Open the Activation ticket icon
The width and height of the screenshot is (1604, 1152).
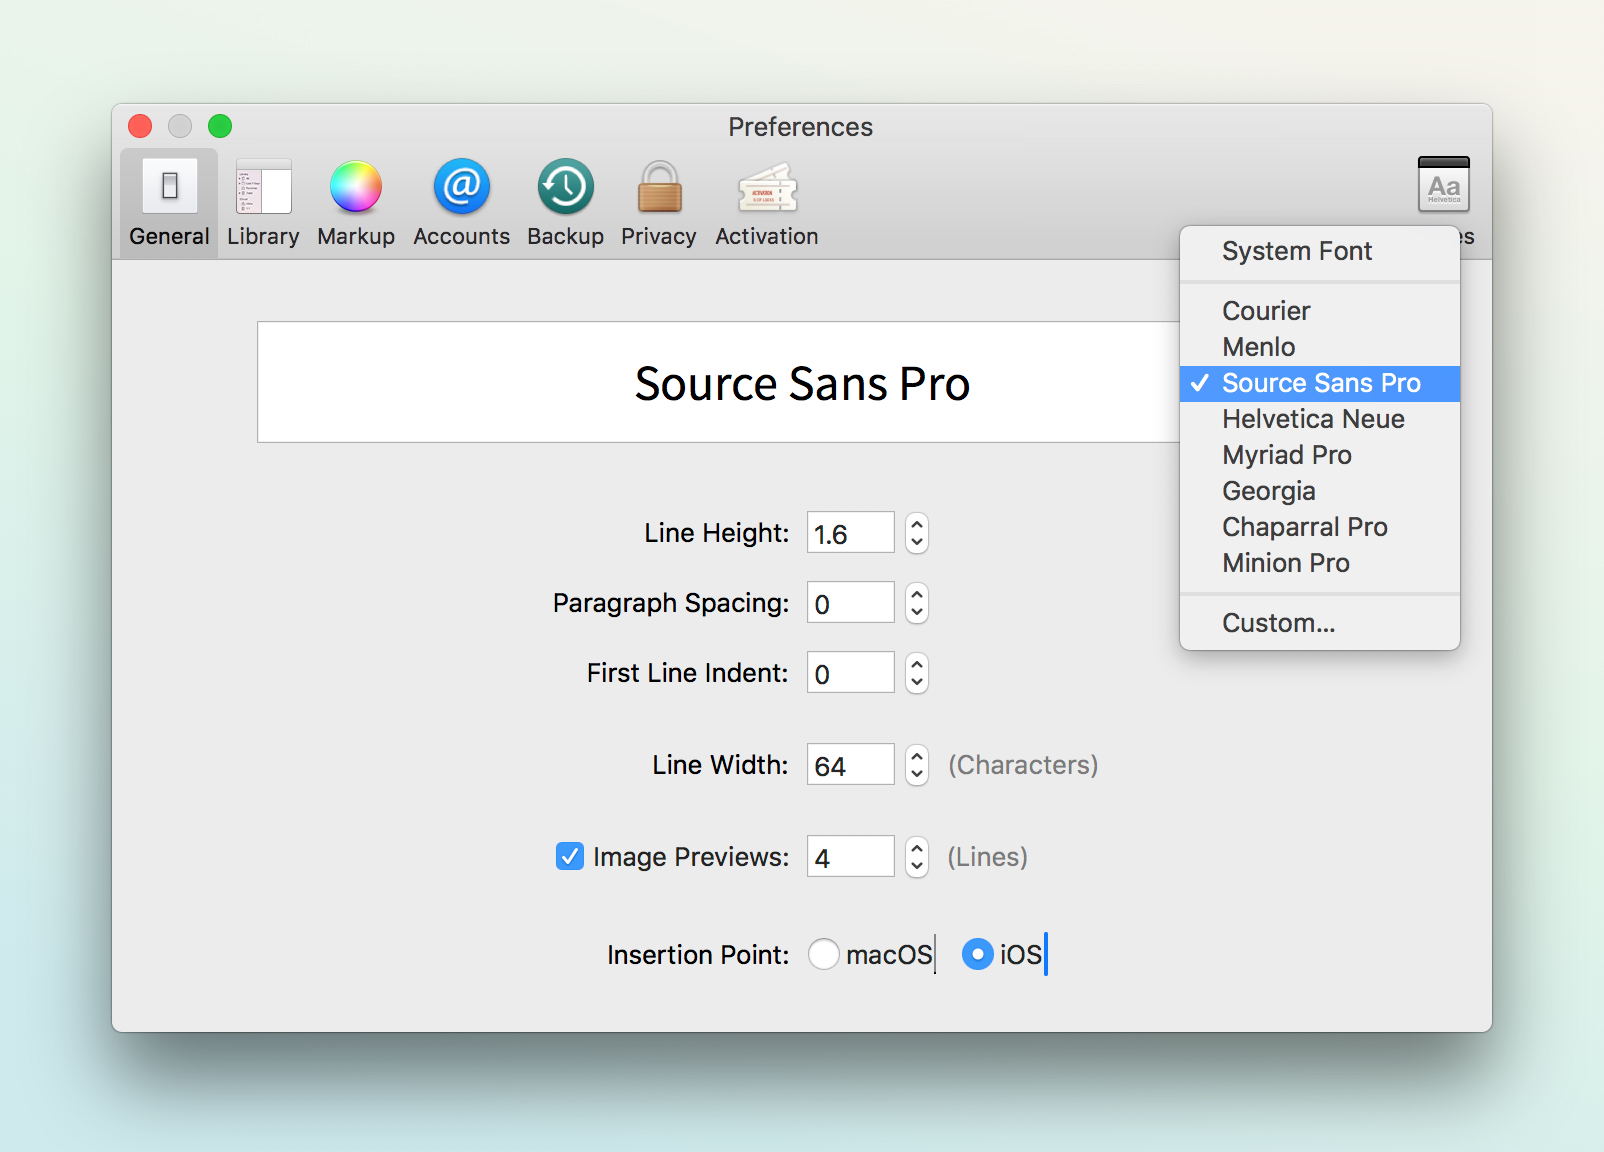click(x=767, y=188)
